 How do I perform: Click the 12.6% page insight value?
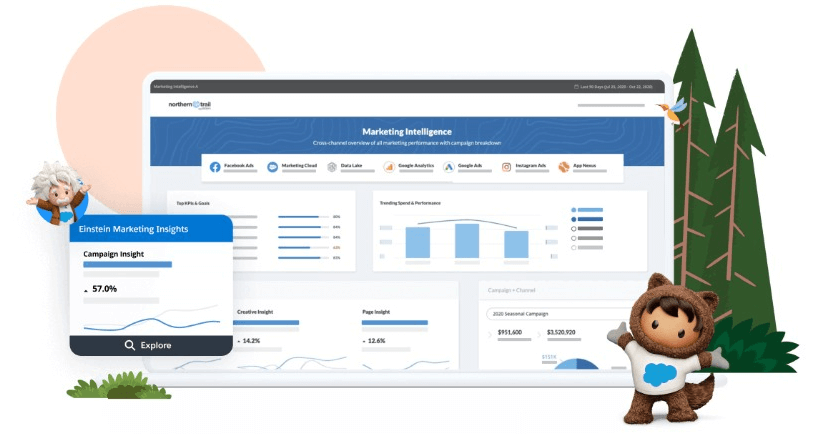(x=377, y=341)
